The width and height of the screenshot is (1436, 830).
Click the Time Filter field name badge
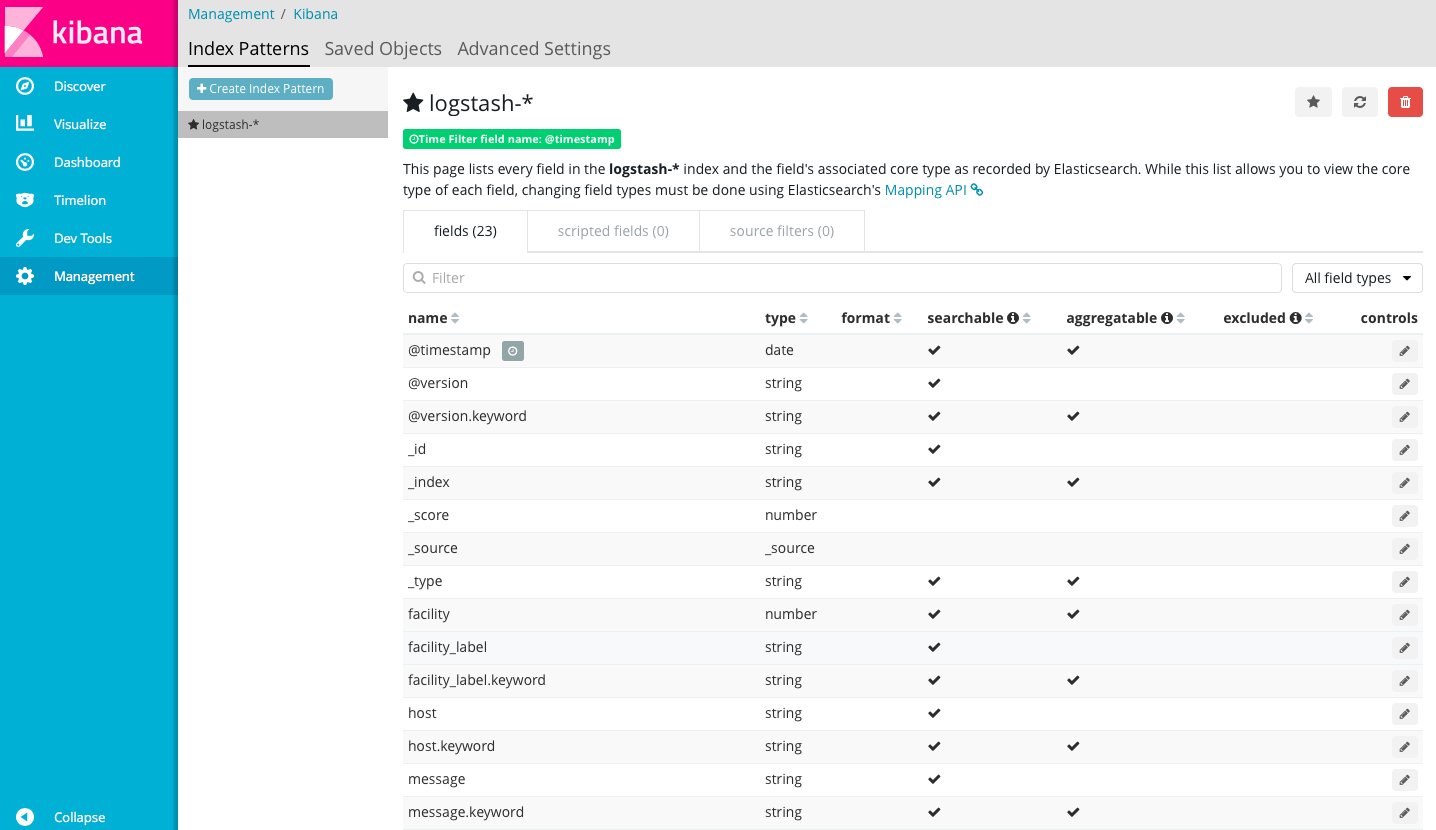pos(512,139)
